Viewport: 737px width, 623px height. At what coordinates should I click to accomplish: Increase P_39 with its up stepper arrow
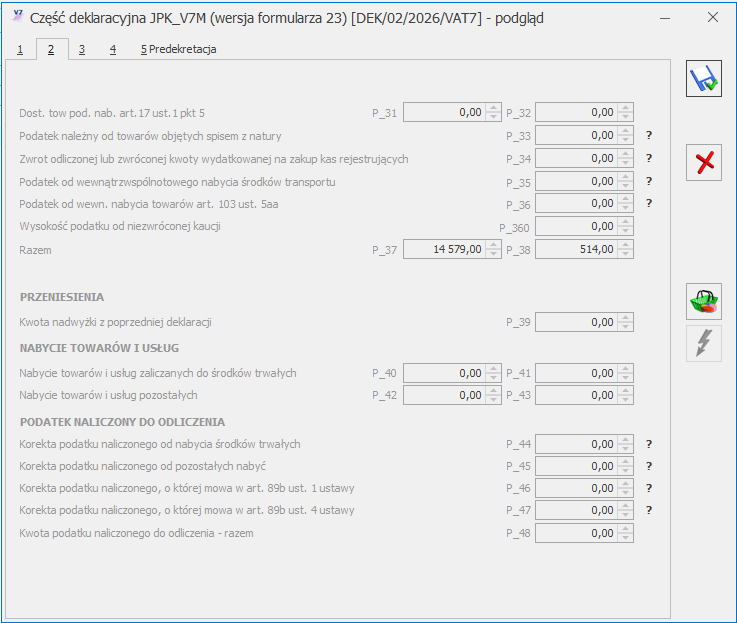(x=626, y=318)
